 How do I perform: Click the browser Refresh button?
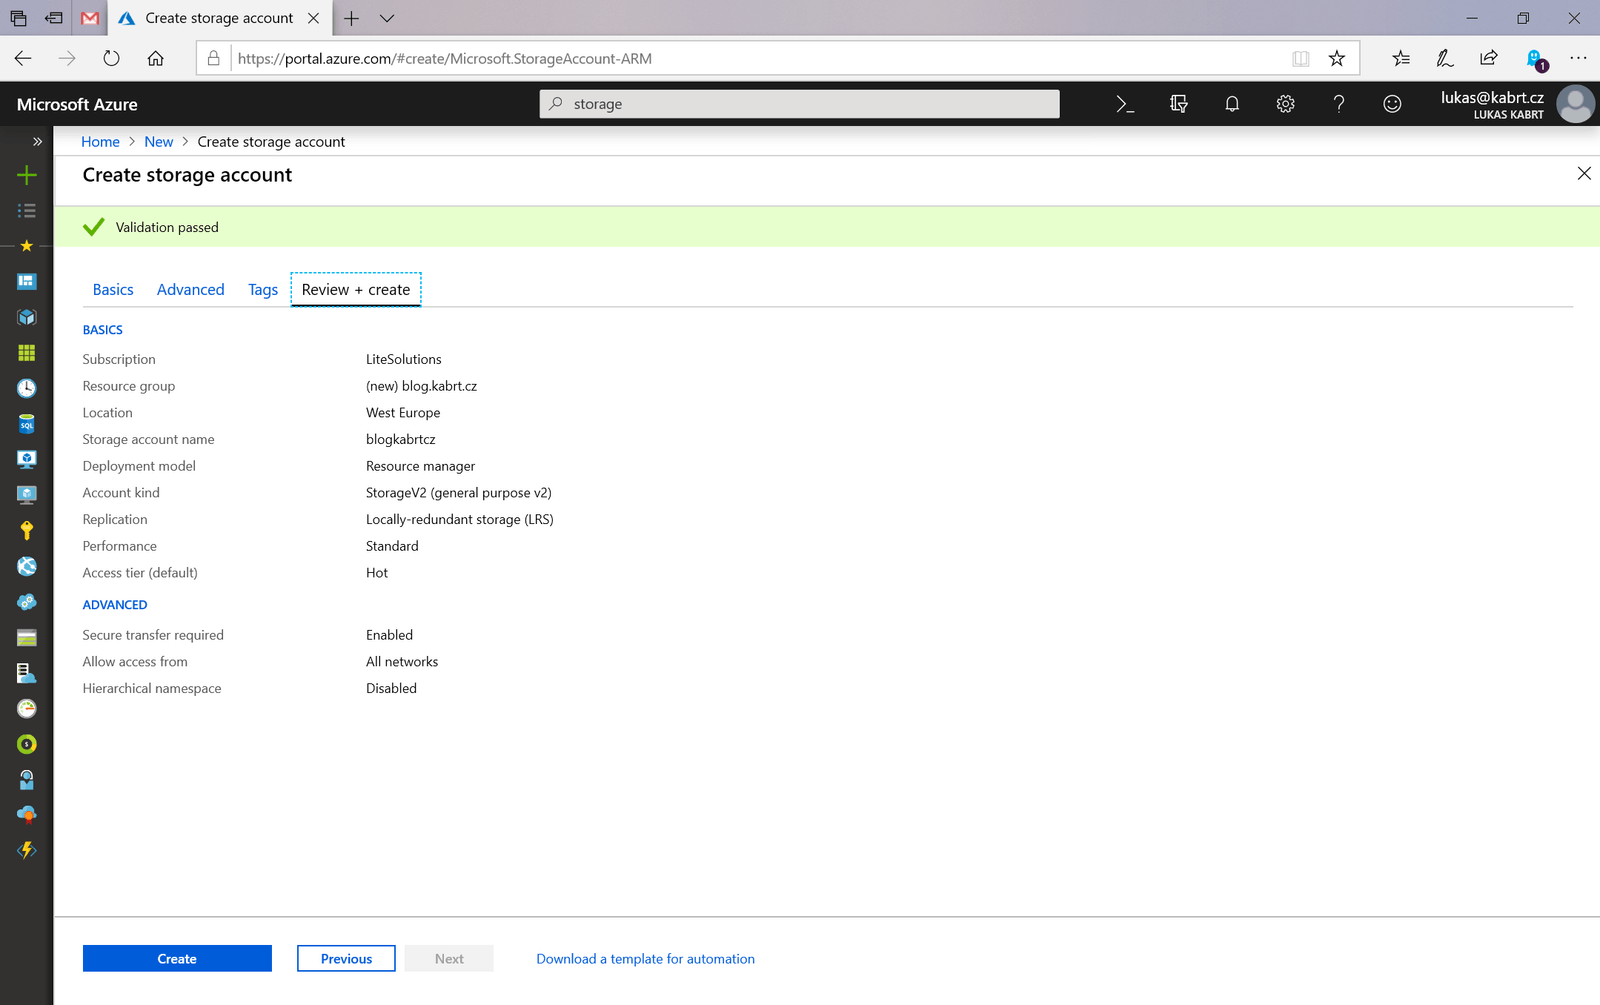pyautogui.click(x=111, y=58)
